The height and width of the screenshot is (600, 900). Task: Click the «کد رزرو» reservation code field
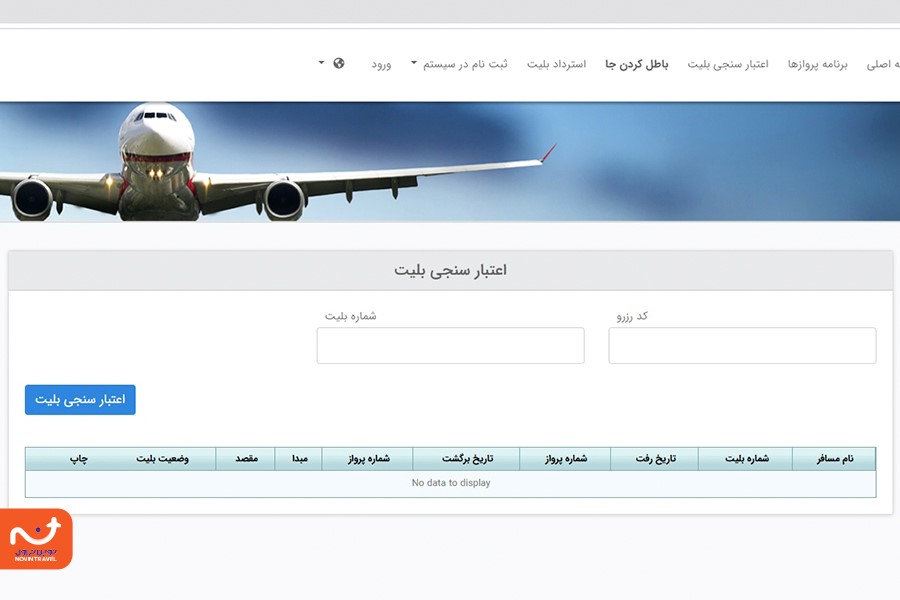[742, 345]
